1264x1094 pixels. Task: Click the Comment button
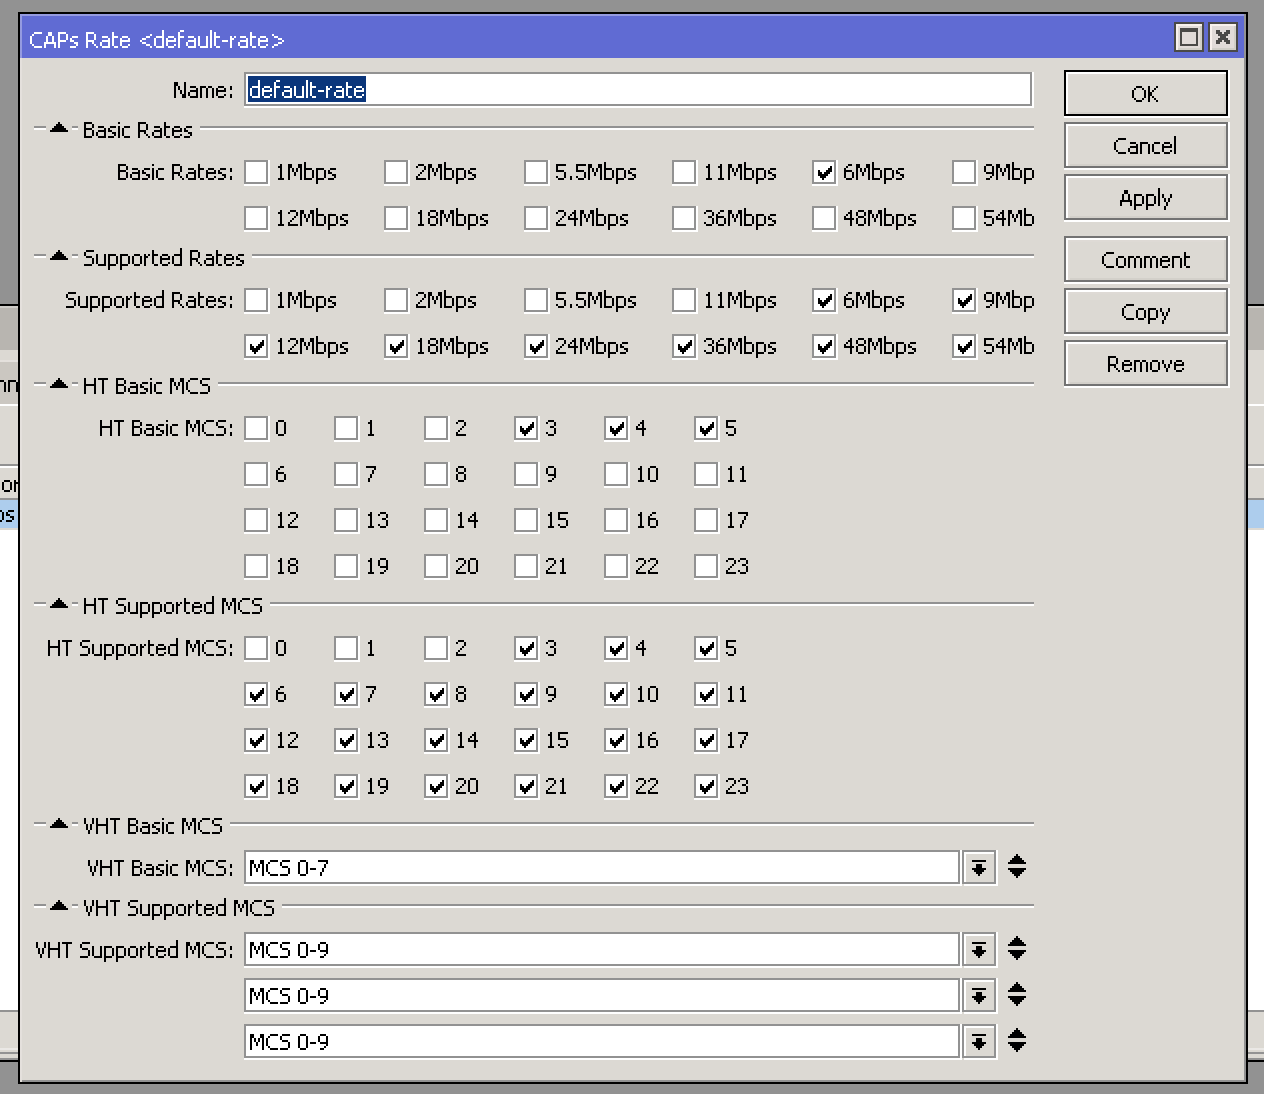(x=1144, y=259)
